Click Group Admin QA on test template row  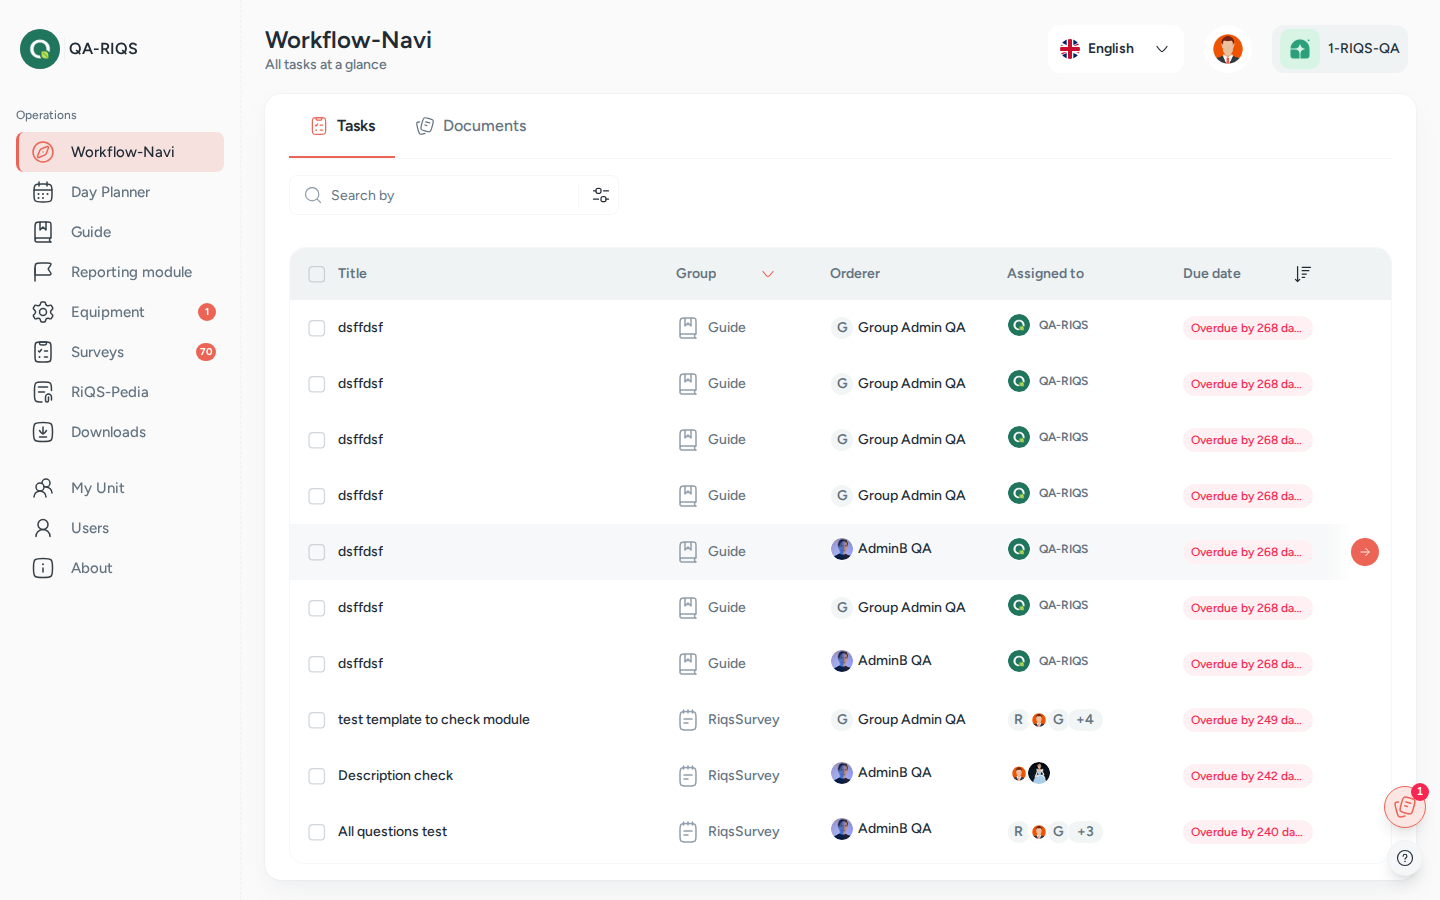[898, 720]
